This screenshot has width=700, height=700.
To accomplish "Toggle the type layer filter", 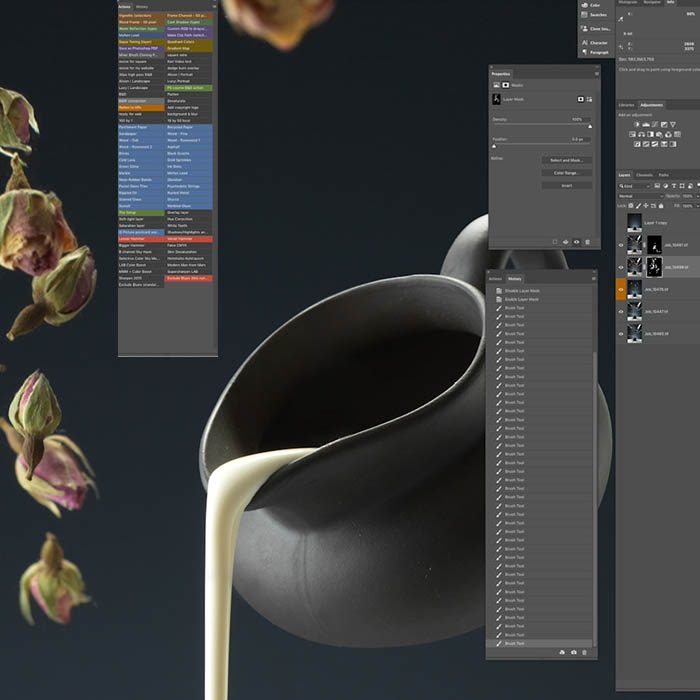I will 674,186.
